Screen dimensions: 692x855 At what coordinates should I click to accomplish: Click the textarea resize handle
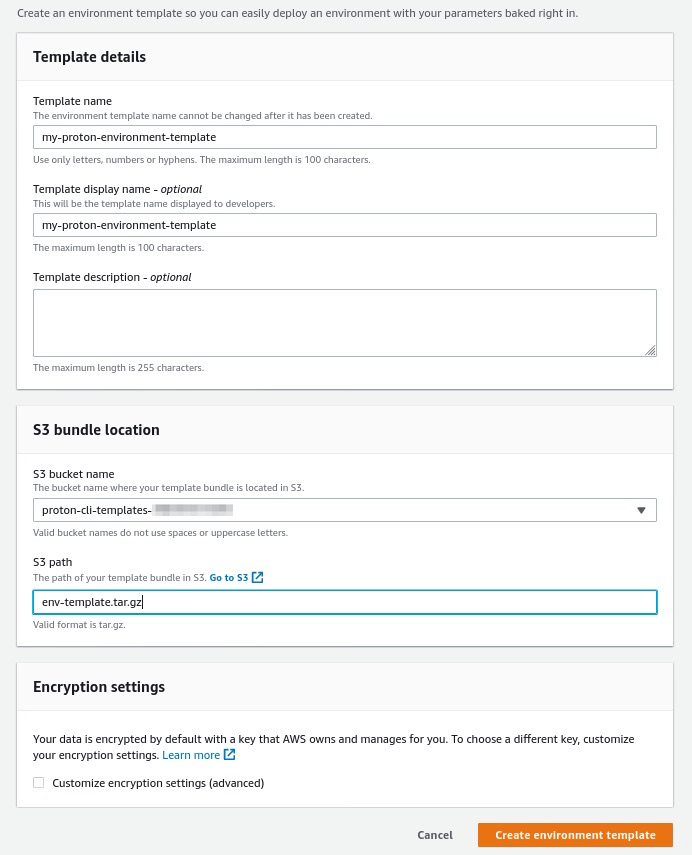pos(650,351)
